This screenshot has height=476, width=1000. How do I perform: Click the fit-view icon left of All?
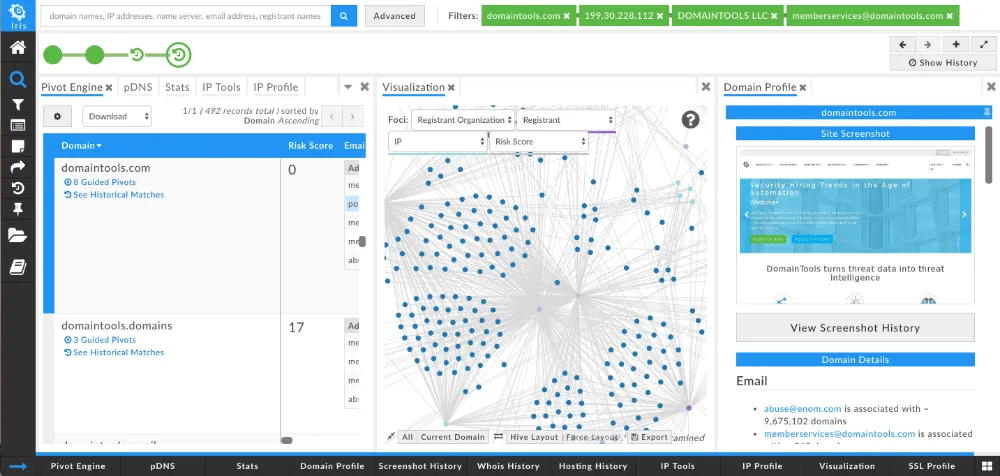click(x=391, y=437)
